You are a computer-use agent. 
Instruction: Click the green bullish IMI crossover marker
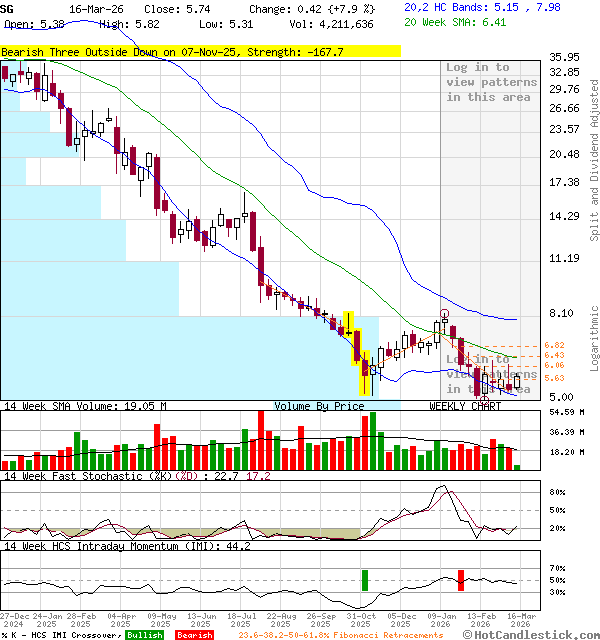coord(365,579)
